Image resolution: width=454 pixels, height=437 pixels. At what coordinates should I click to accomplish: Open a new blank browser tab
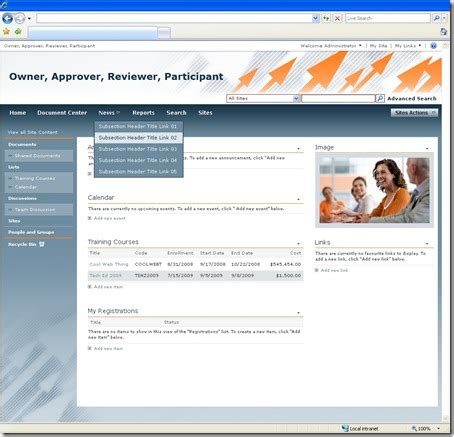coord(164,33)
